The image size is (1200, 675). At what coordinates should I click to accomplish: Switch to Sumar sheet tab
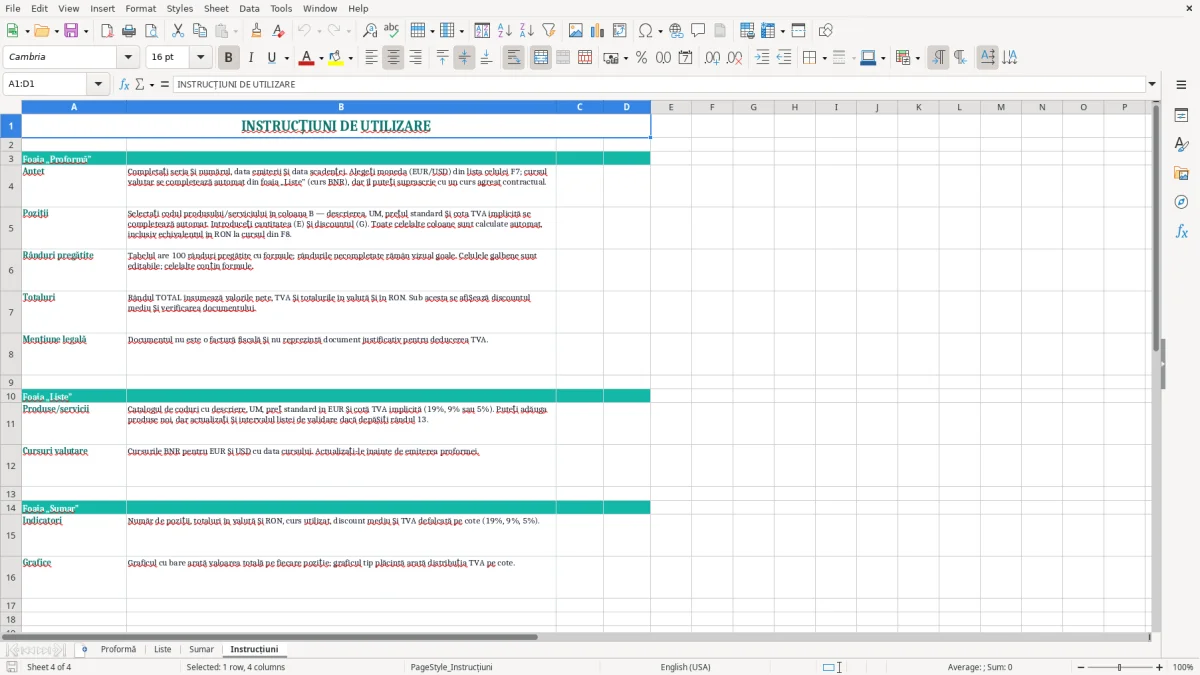(201, 649)
